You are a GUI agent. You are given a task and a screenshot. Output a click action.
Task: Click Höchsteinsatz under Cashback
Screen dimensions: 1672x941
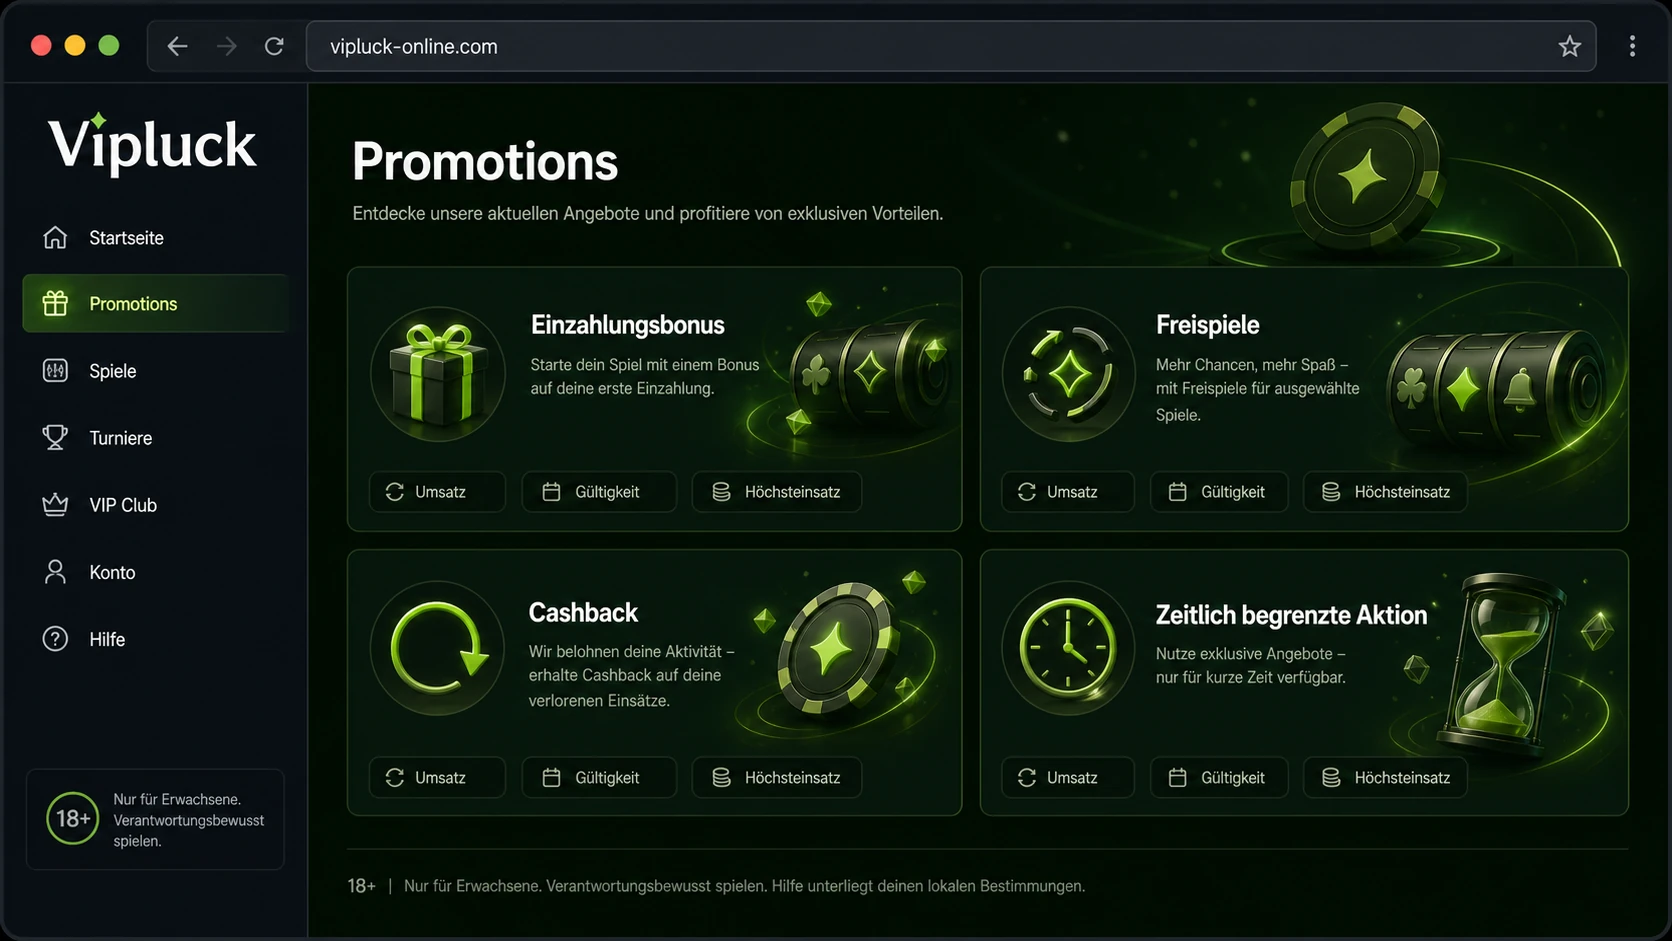(x=777, y=778)
